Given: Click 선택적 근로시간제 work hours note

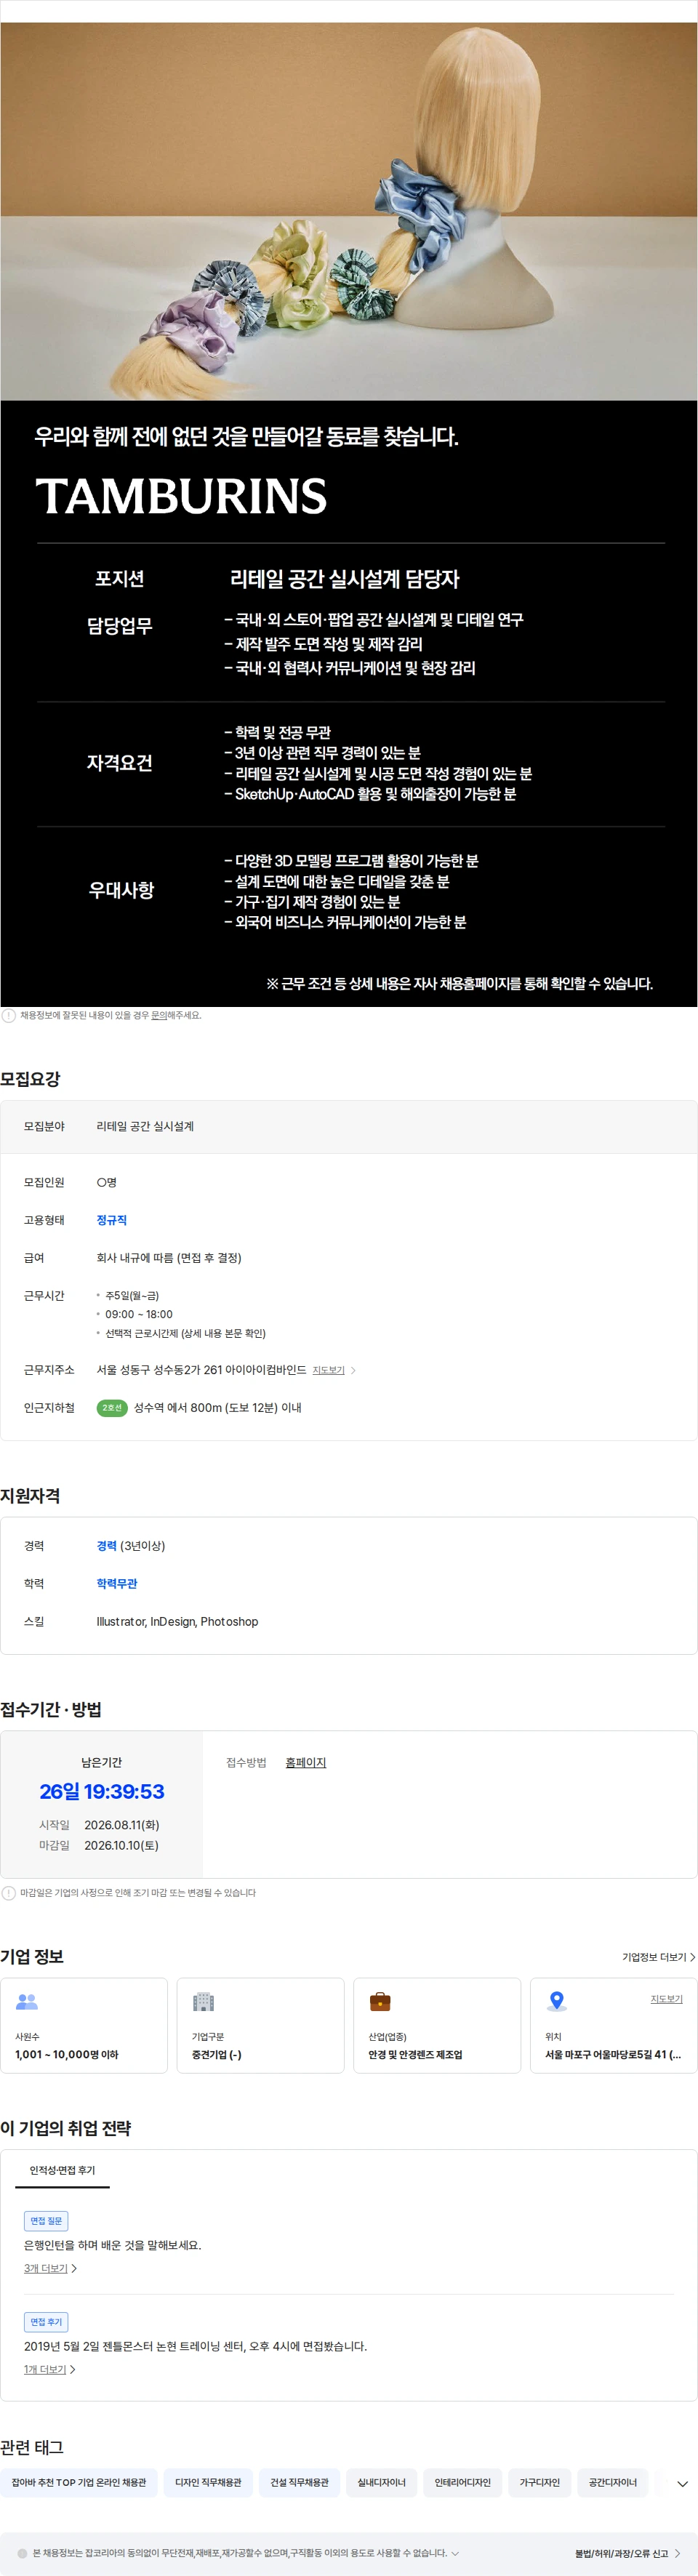Looking at the screenshot, I should click(185, 1333).
